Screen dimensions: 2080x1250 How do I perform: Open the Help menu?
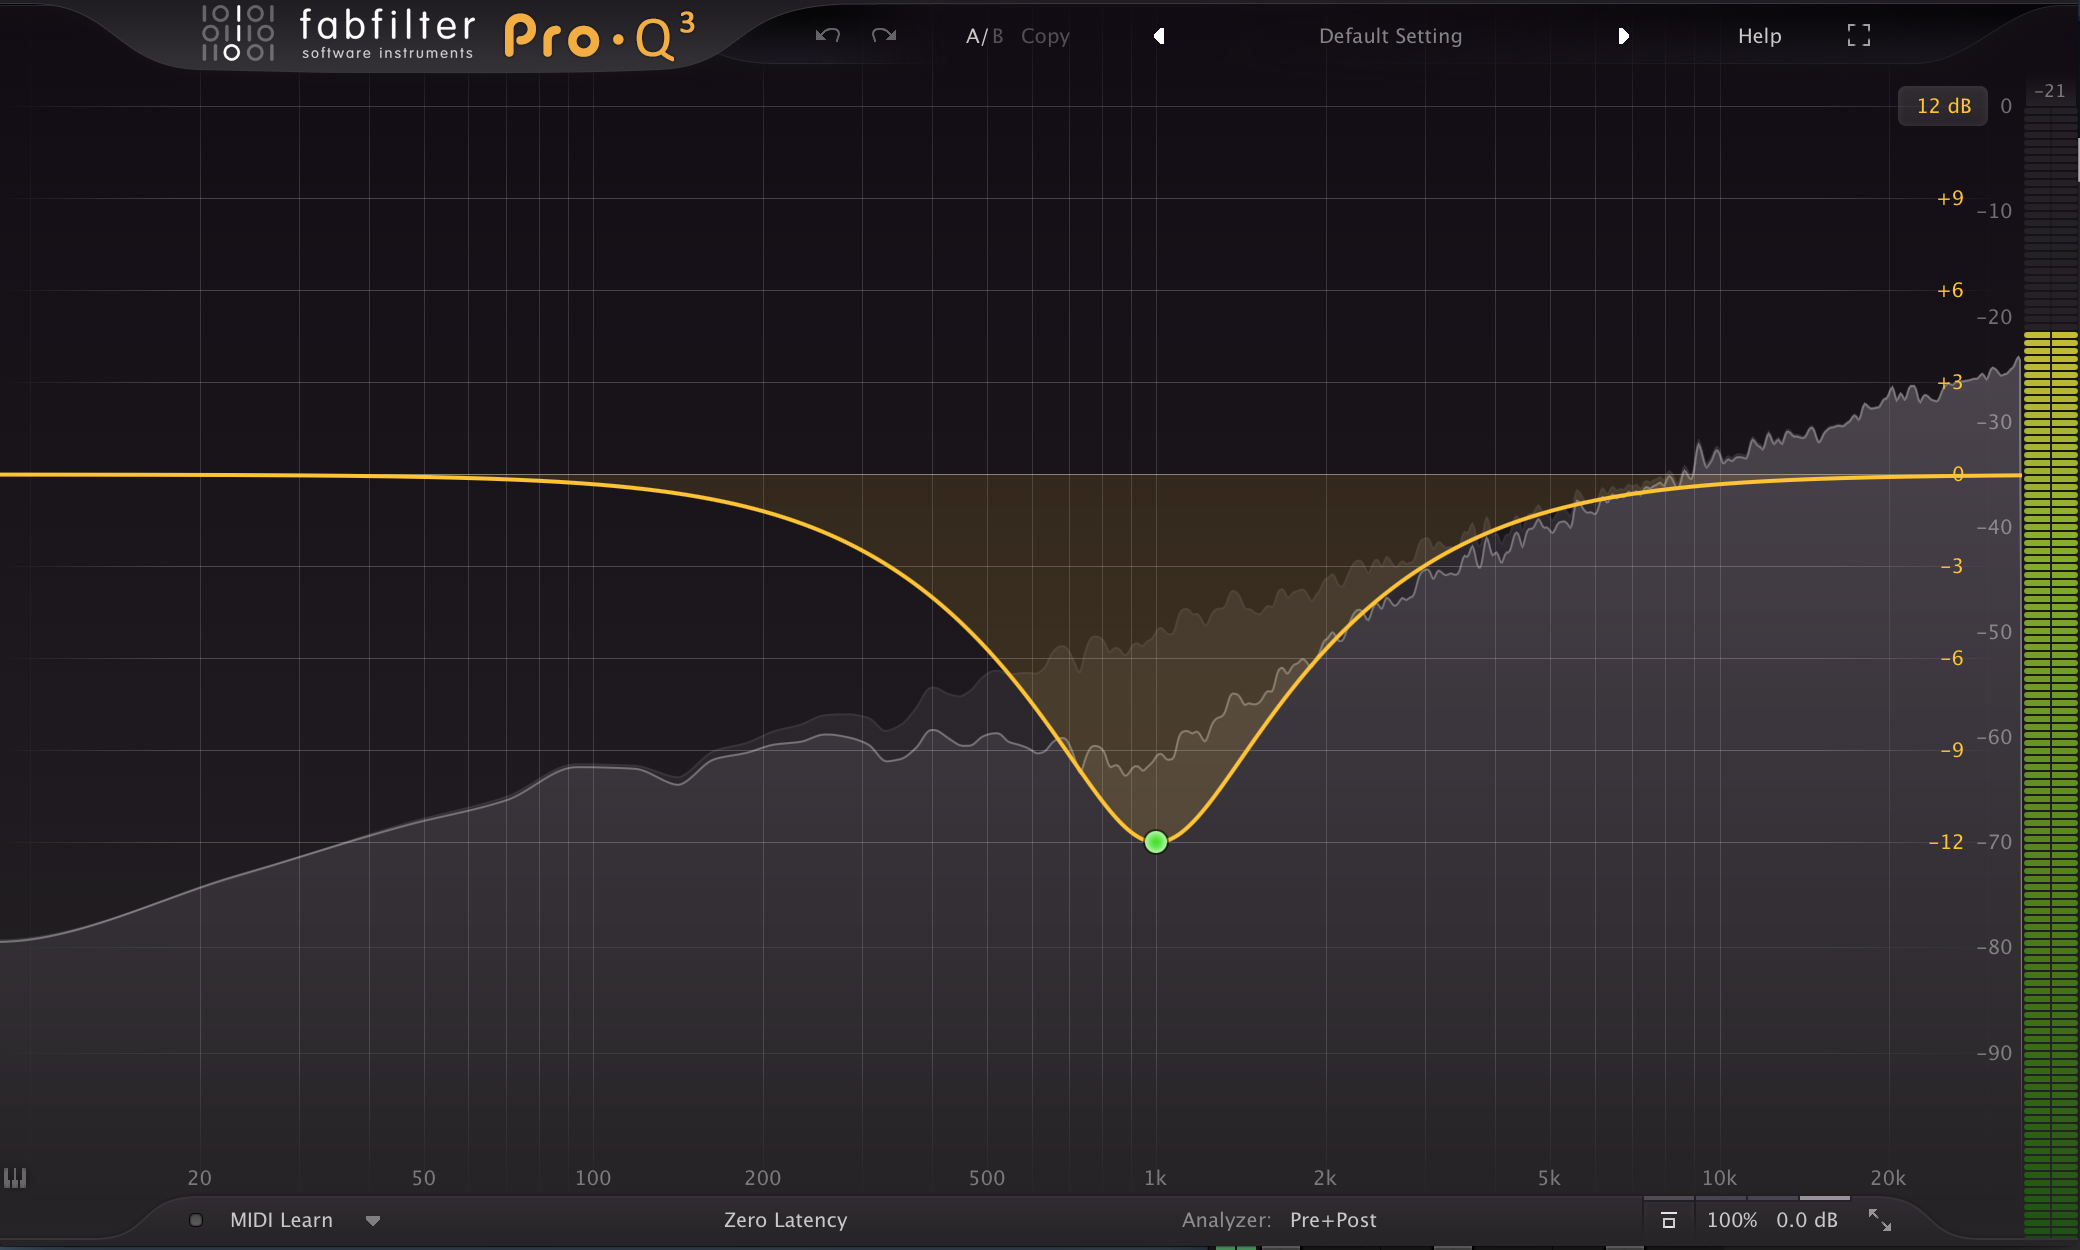[x=1759, y=36]
